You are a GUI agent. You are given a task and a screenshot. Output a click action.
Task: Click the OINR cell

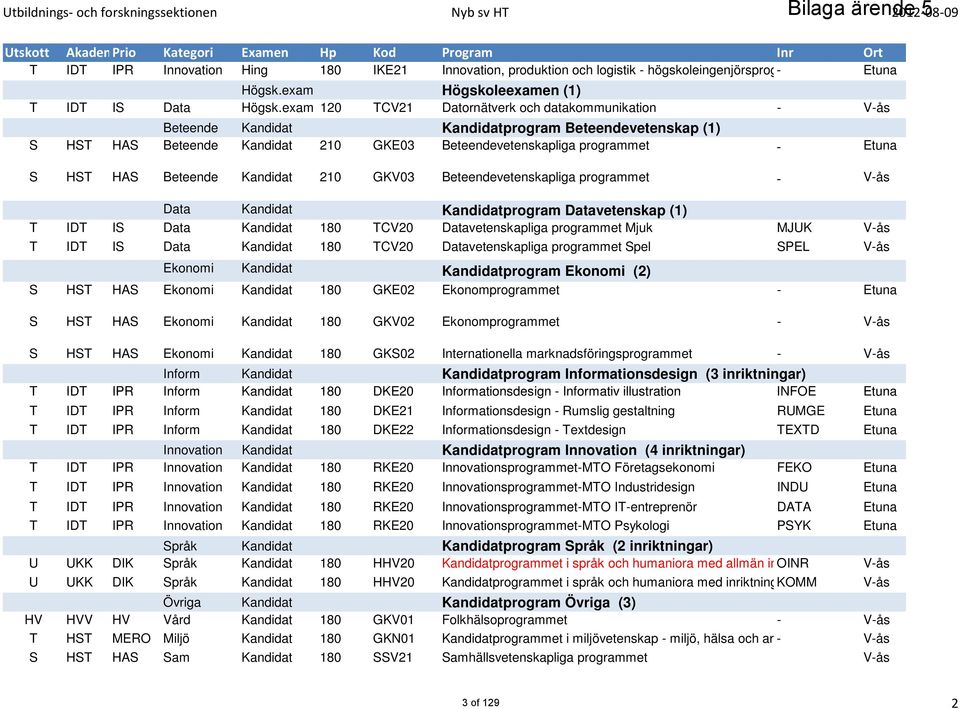pos(792,563)
